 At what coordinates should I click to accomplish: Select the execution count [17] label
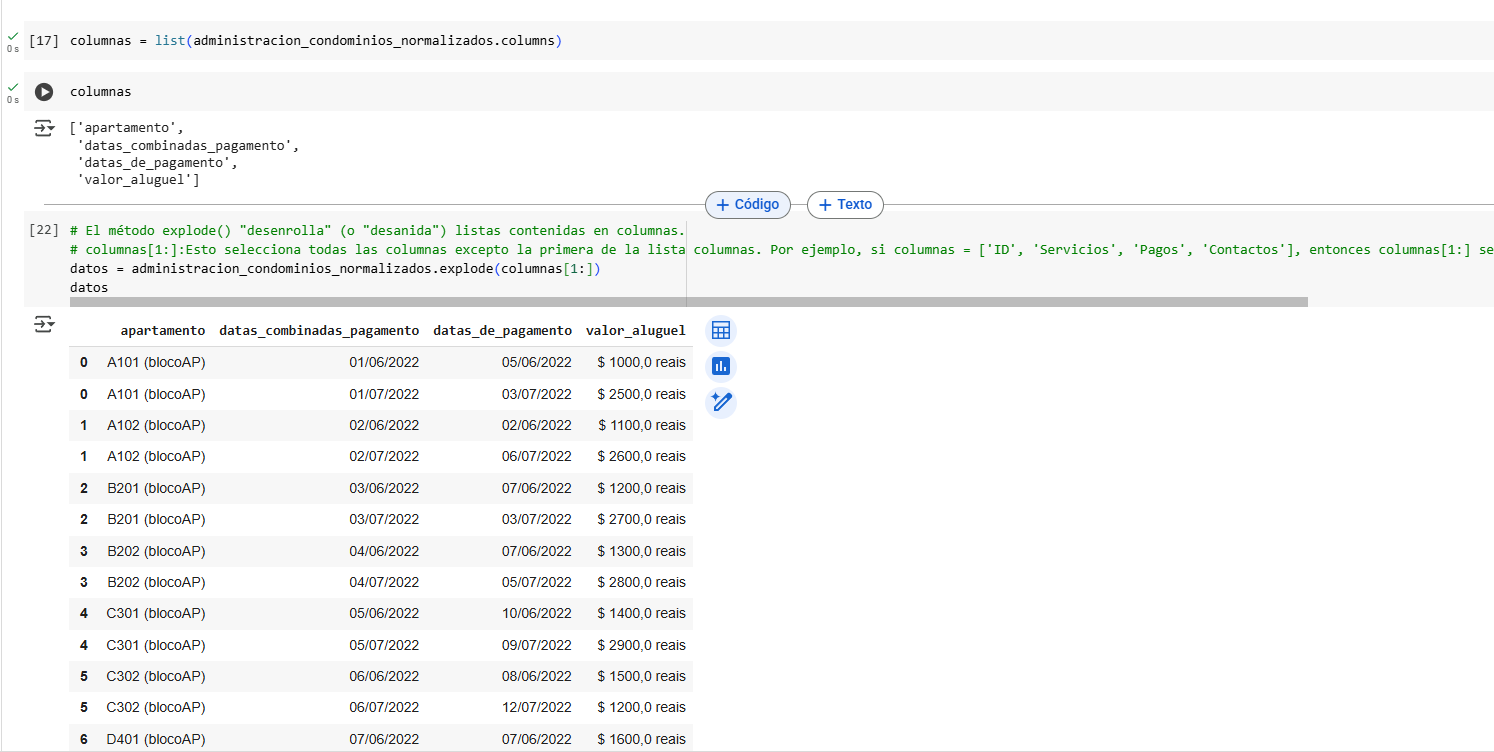[x=44, y=41]
